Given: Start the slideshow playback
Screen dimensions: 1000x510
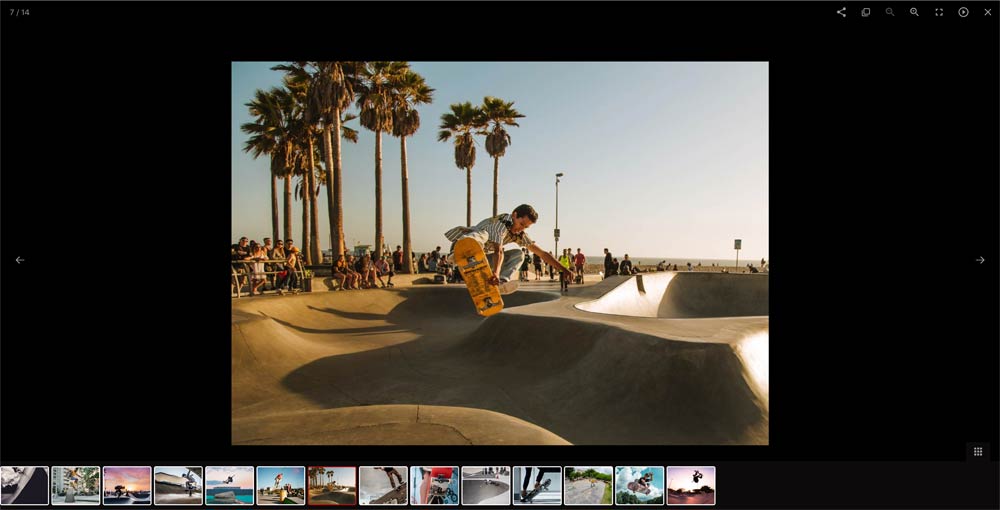Looking at the screenshot, I should click(x=963, y=12).
